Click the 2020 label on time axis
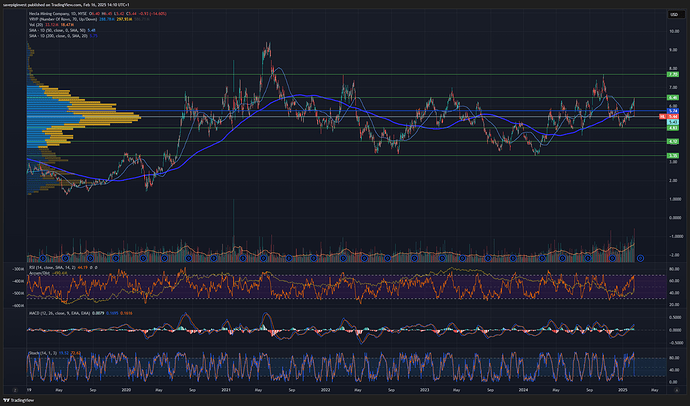690x406 pixels. [x=126, y=390]
